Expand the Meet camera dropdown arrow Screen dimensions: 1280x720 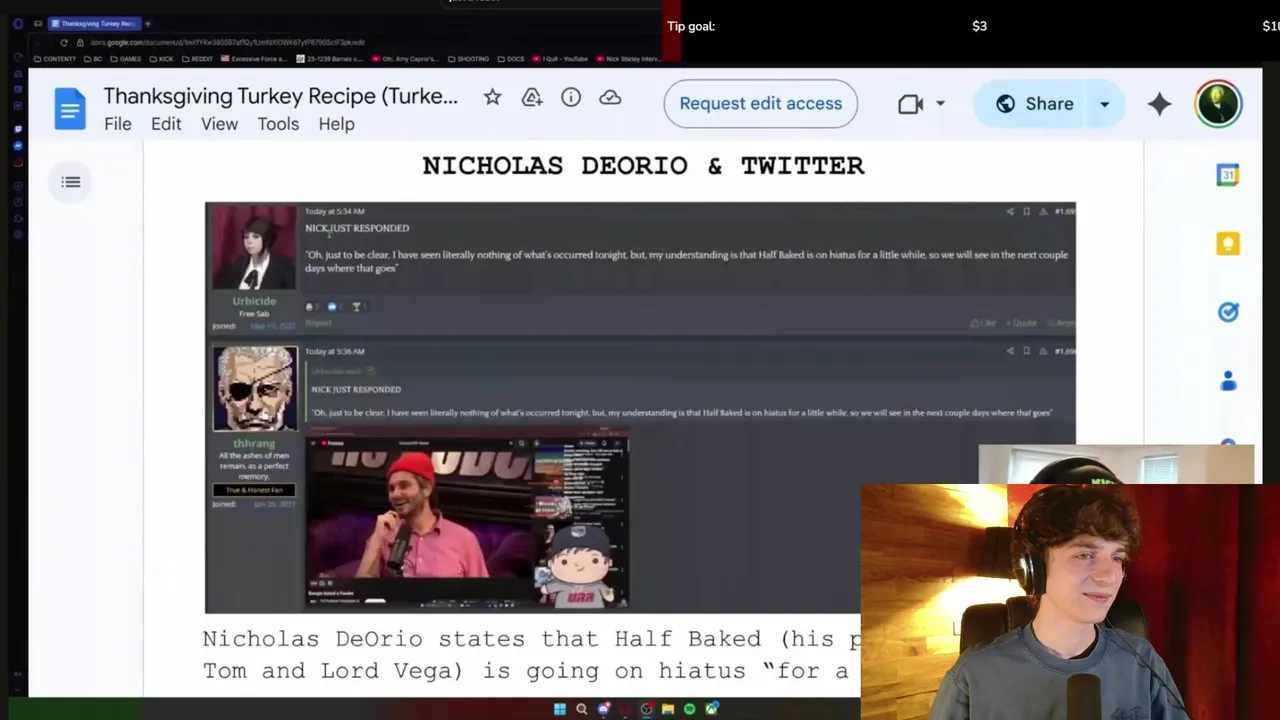click(940, 103)
